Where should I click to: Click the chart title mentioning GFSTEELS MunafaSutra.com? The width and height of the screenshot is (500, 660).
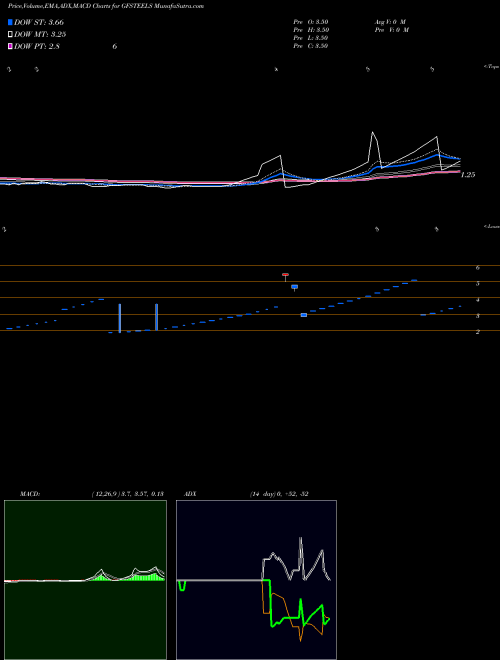pyautogui.click(x=106, y=7)
